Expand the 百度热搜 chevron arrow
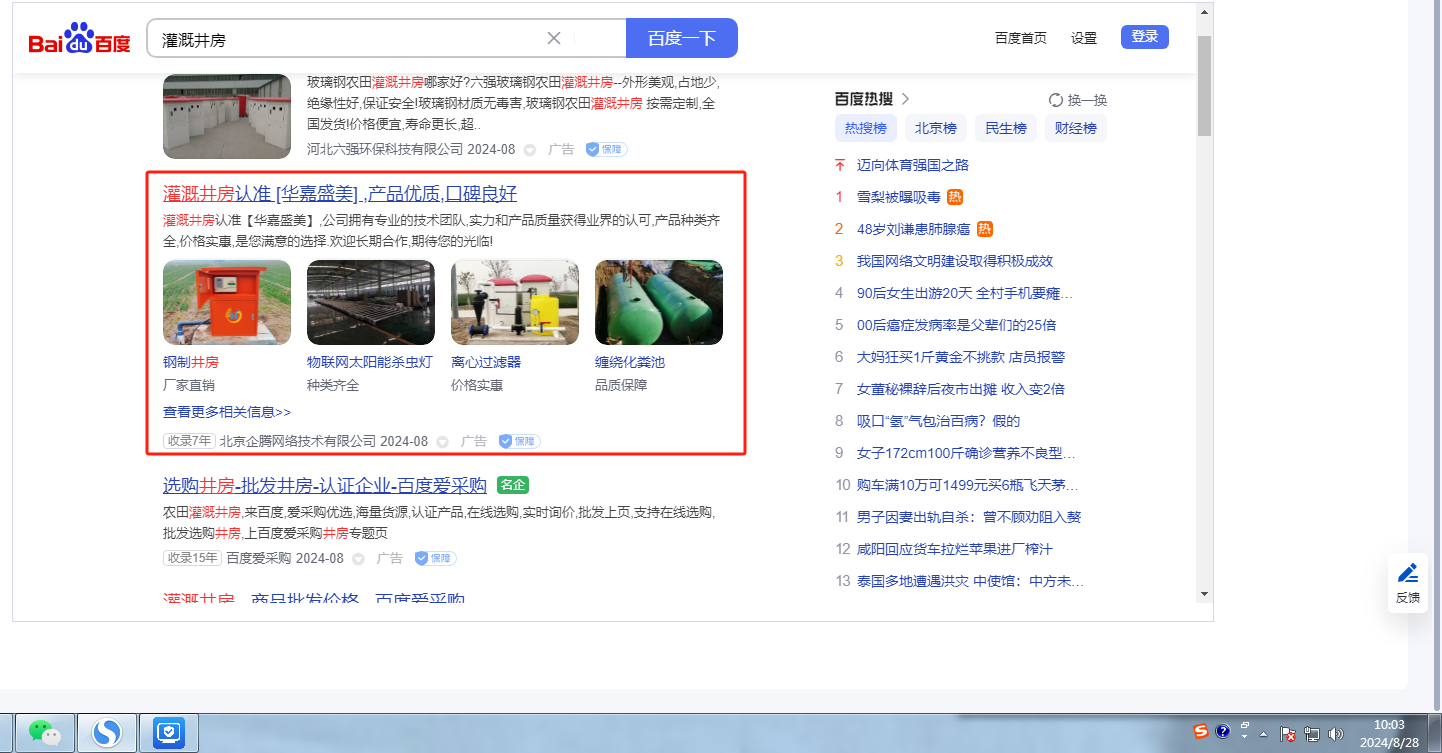Image resolution: width=1442 pixels, height=753 pixels. click(905, 99)
